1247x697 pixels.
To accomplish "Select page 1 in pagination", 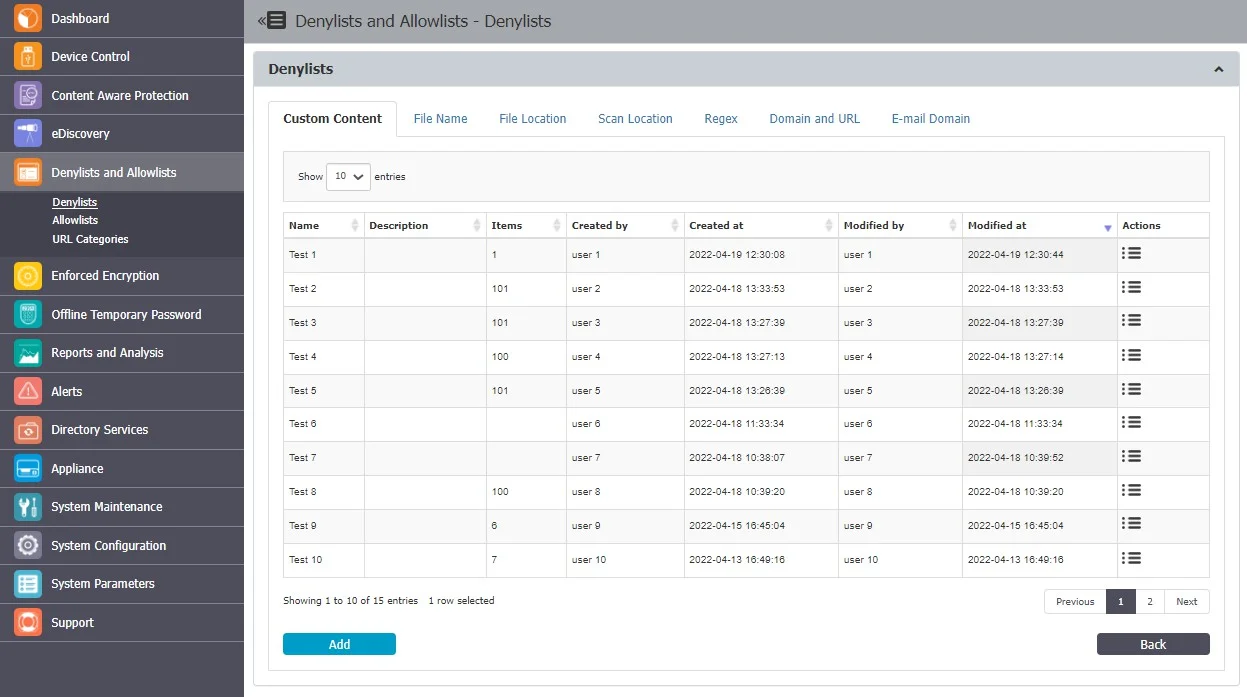I will click(x=1121, y=601).
